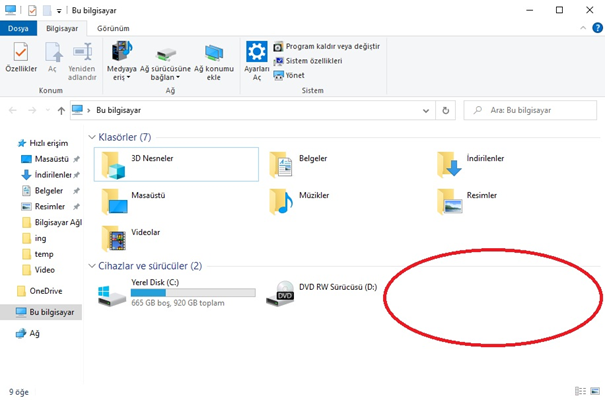The width and height of the screenshot is (605, 400).
Task: Click the Özellikler ribbon icon
Action: pyautogui.click(x=21, y=60)
